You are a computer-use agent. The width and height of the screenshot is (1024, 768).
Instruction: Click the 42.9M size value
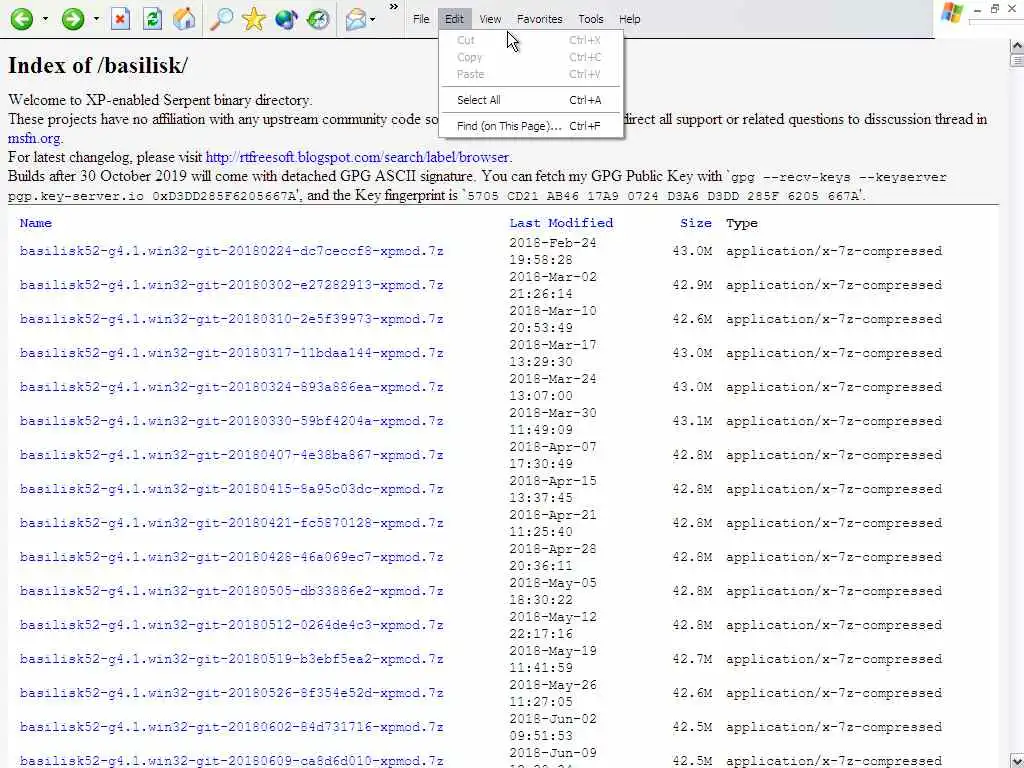[x=692, y=285]
